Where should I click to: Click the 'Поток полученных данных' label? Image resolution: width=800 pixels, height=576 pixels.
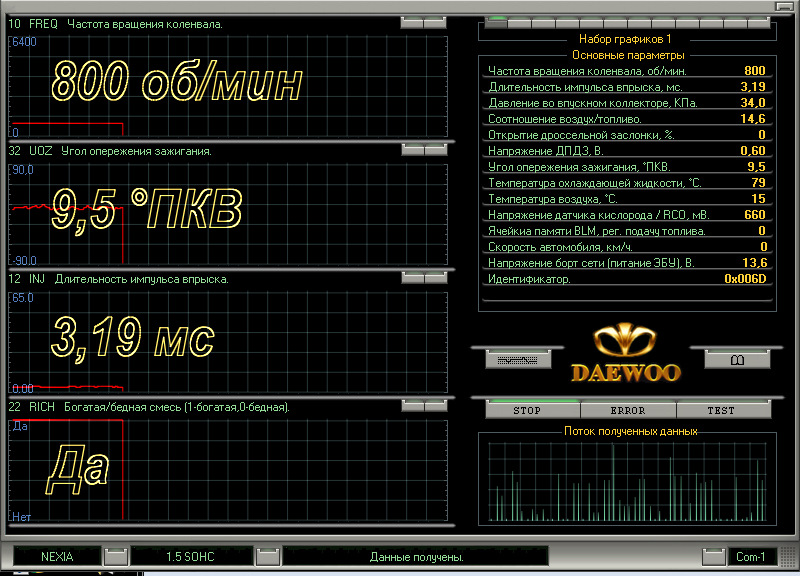tap(631, 431)
